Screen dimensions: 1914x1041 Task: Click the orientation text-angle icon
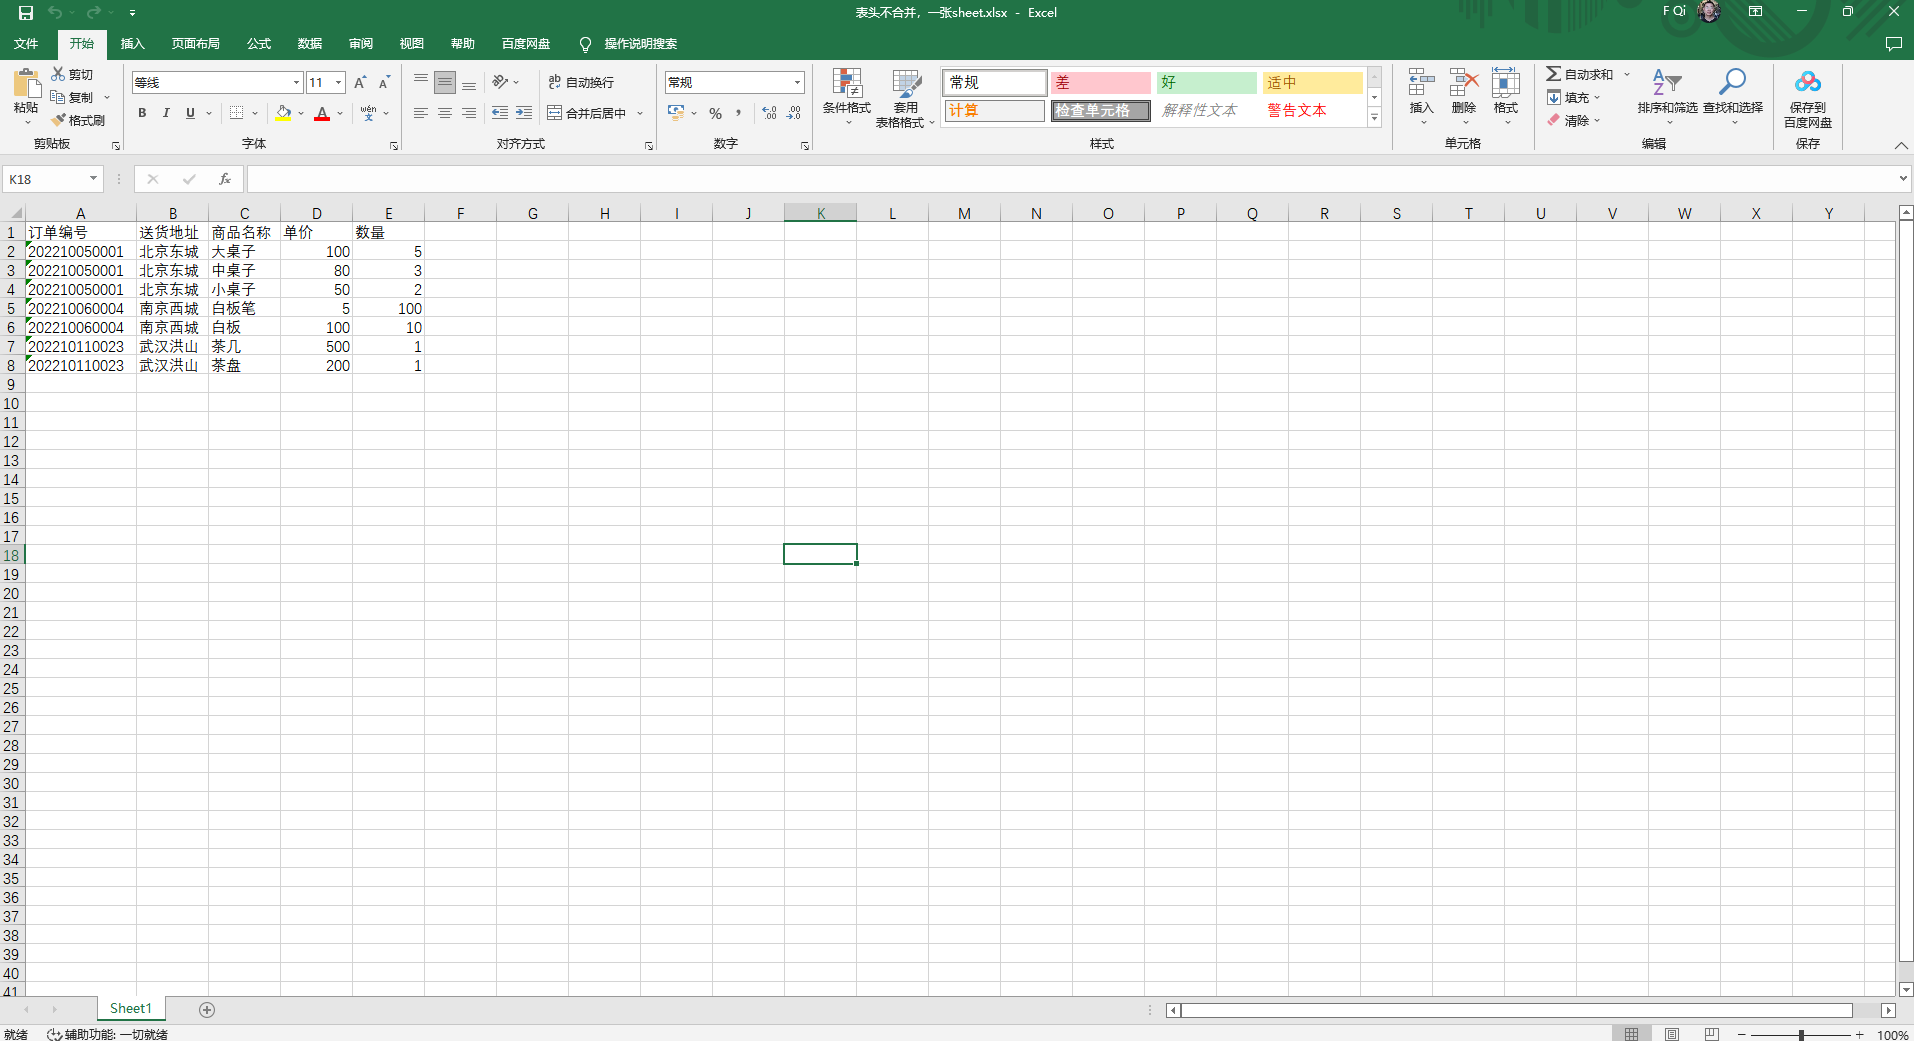click(x=500, y=82)
